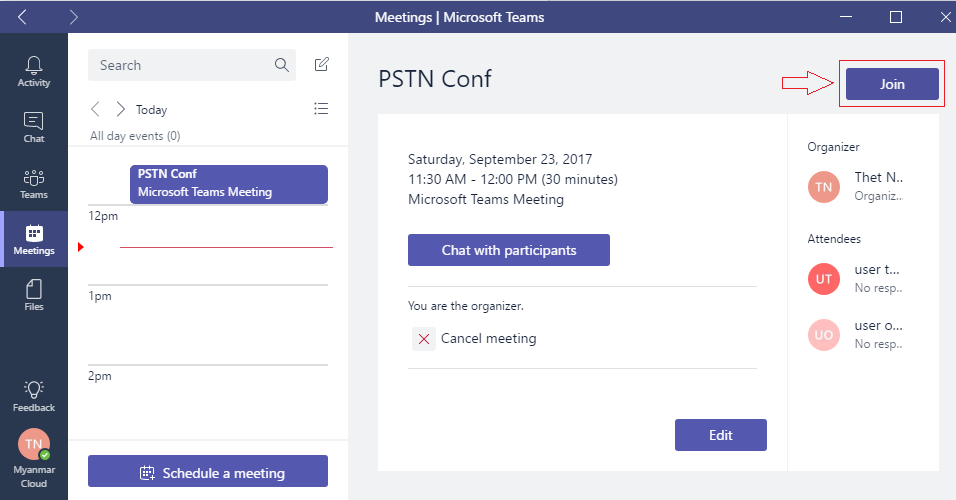Open the Chat sidebar icon

click(34, 121)
